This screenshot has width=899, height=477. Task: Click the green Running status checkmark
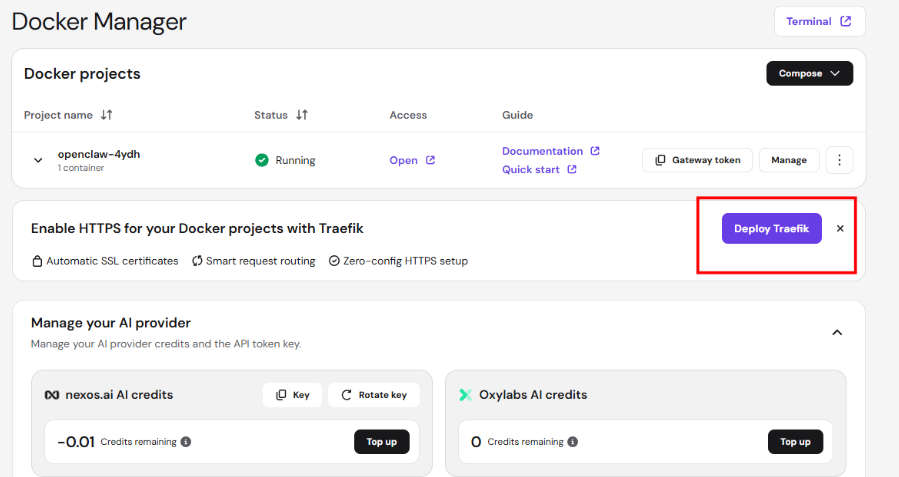(x=262, y=160)
